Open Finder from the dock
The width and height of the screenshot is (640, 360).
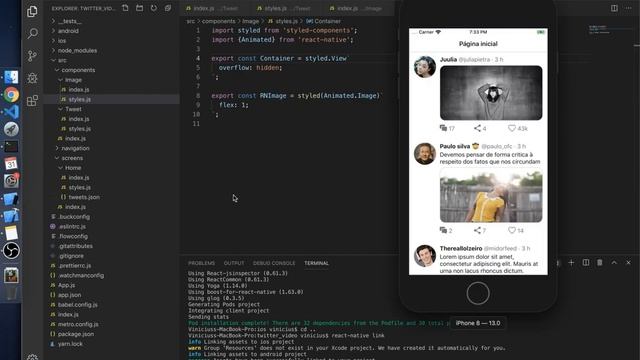point(11,77)
